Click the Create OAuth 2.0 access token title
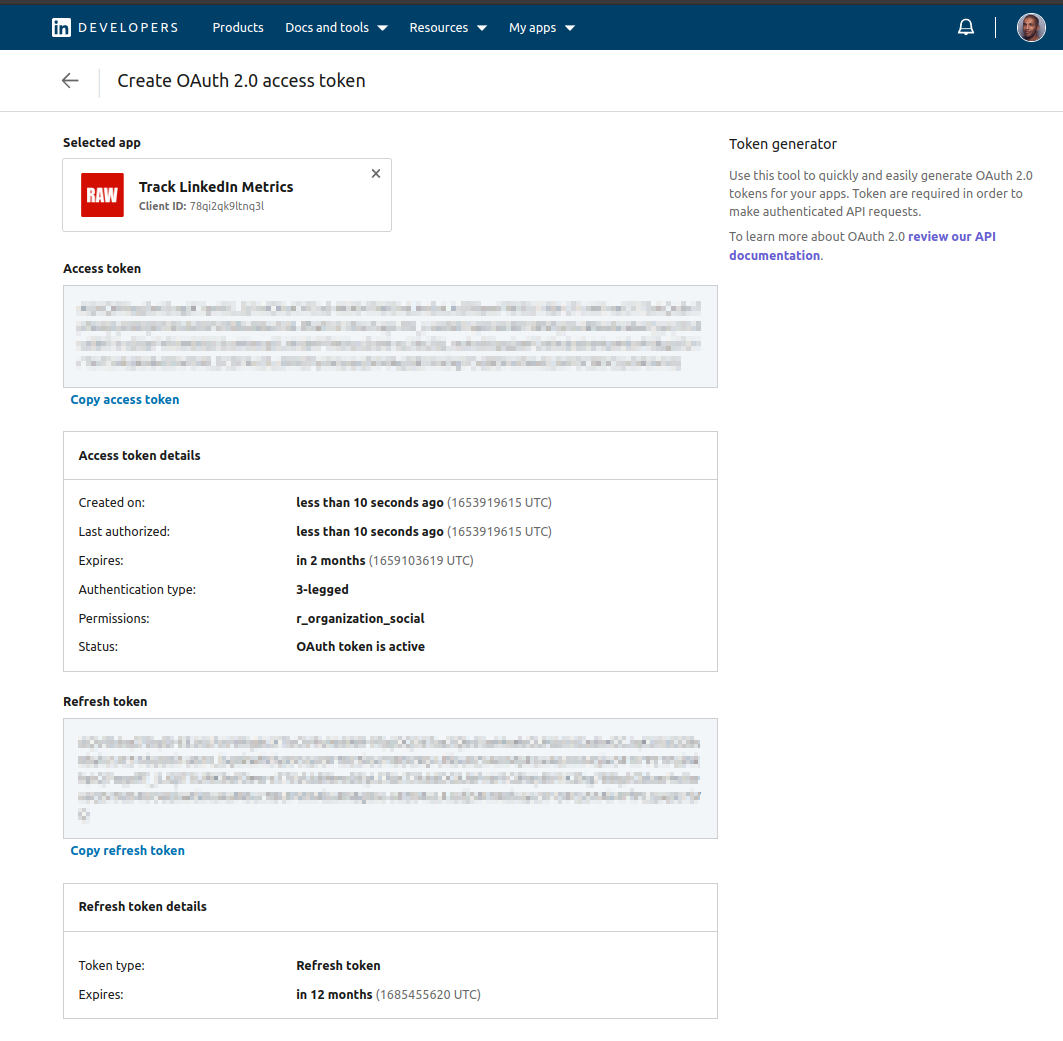The height and width of the screenshot is (1041, 1063). click(x=241, y=81)
